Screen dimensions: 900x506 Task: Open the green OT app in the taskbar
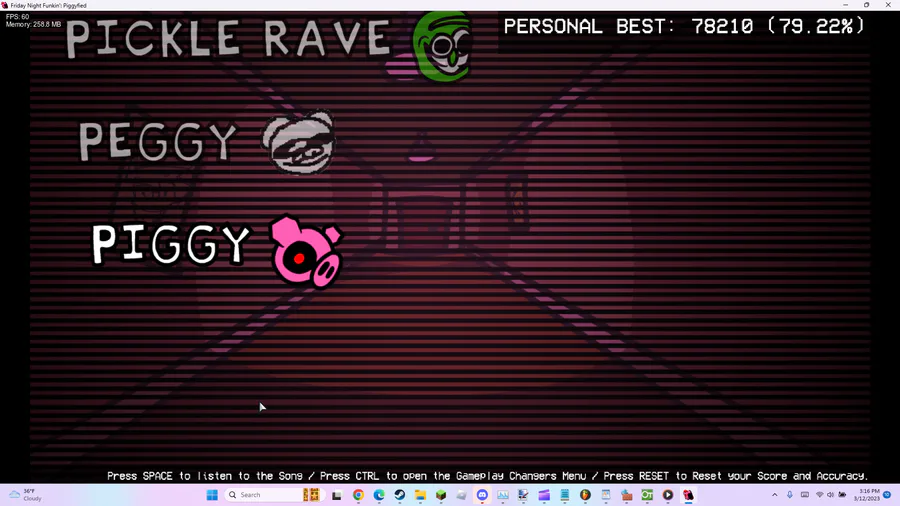(647, 495)
